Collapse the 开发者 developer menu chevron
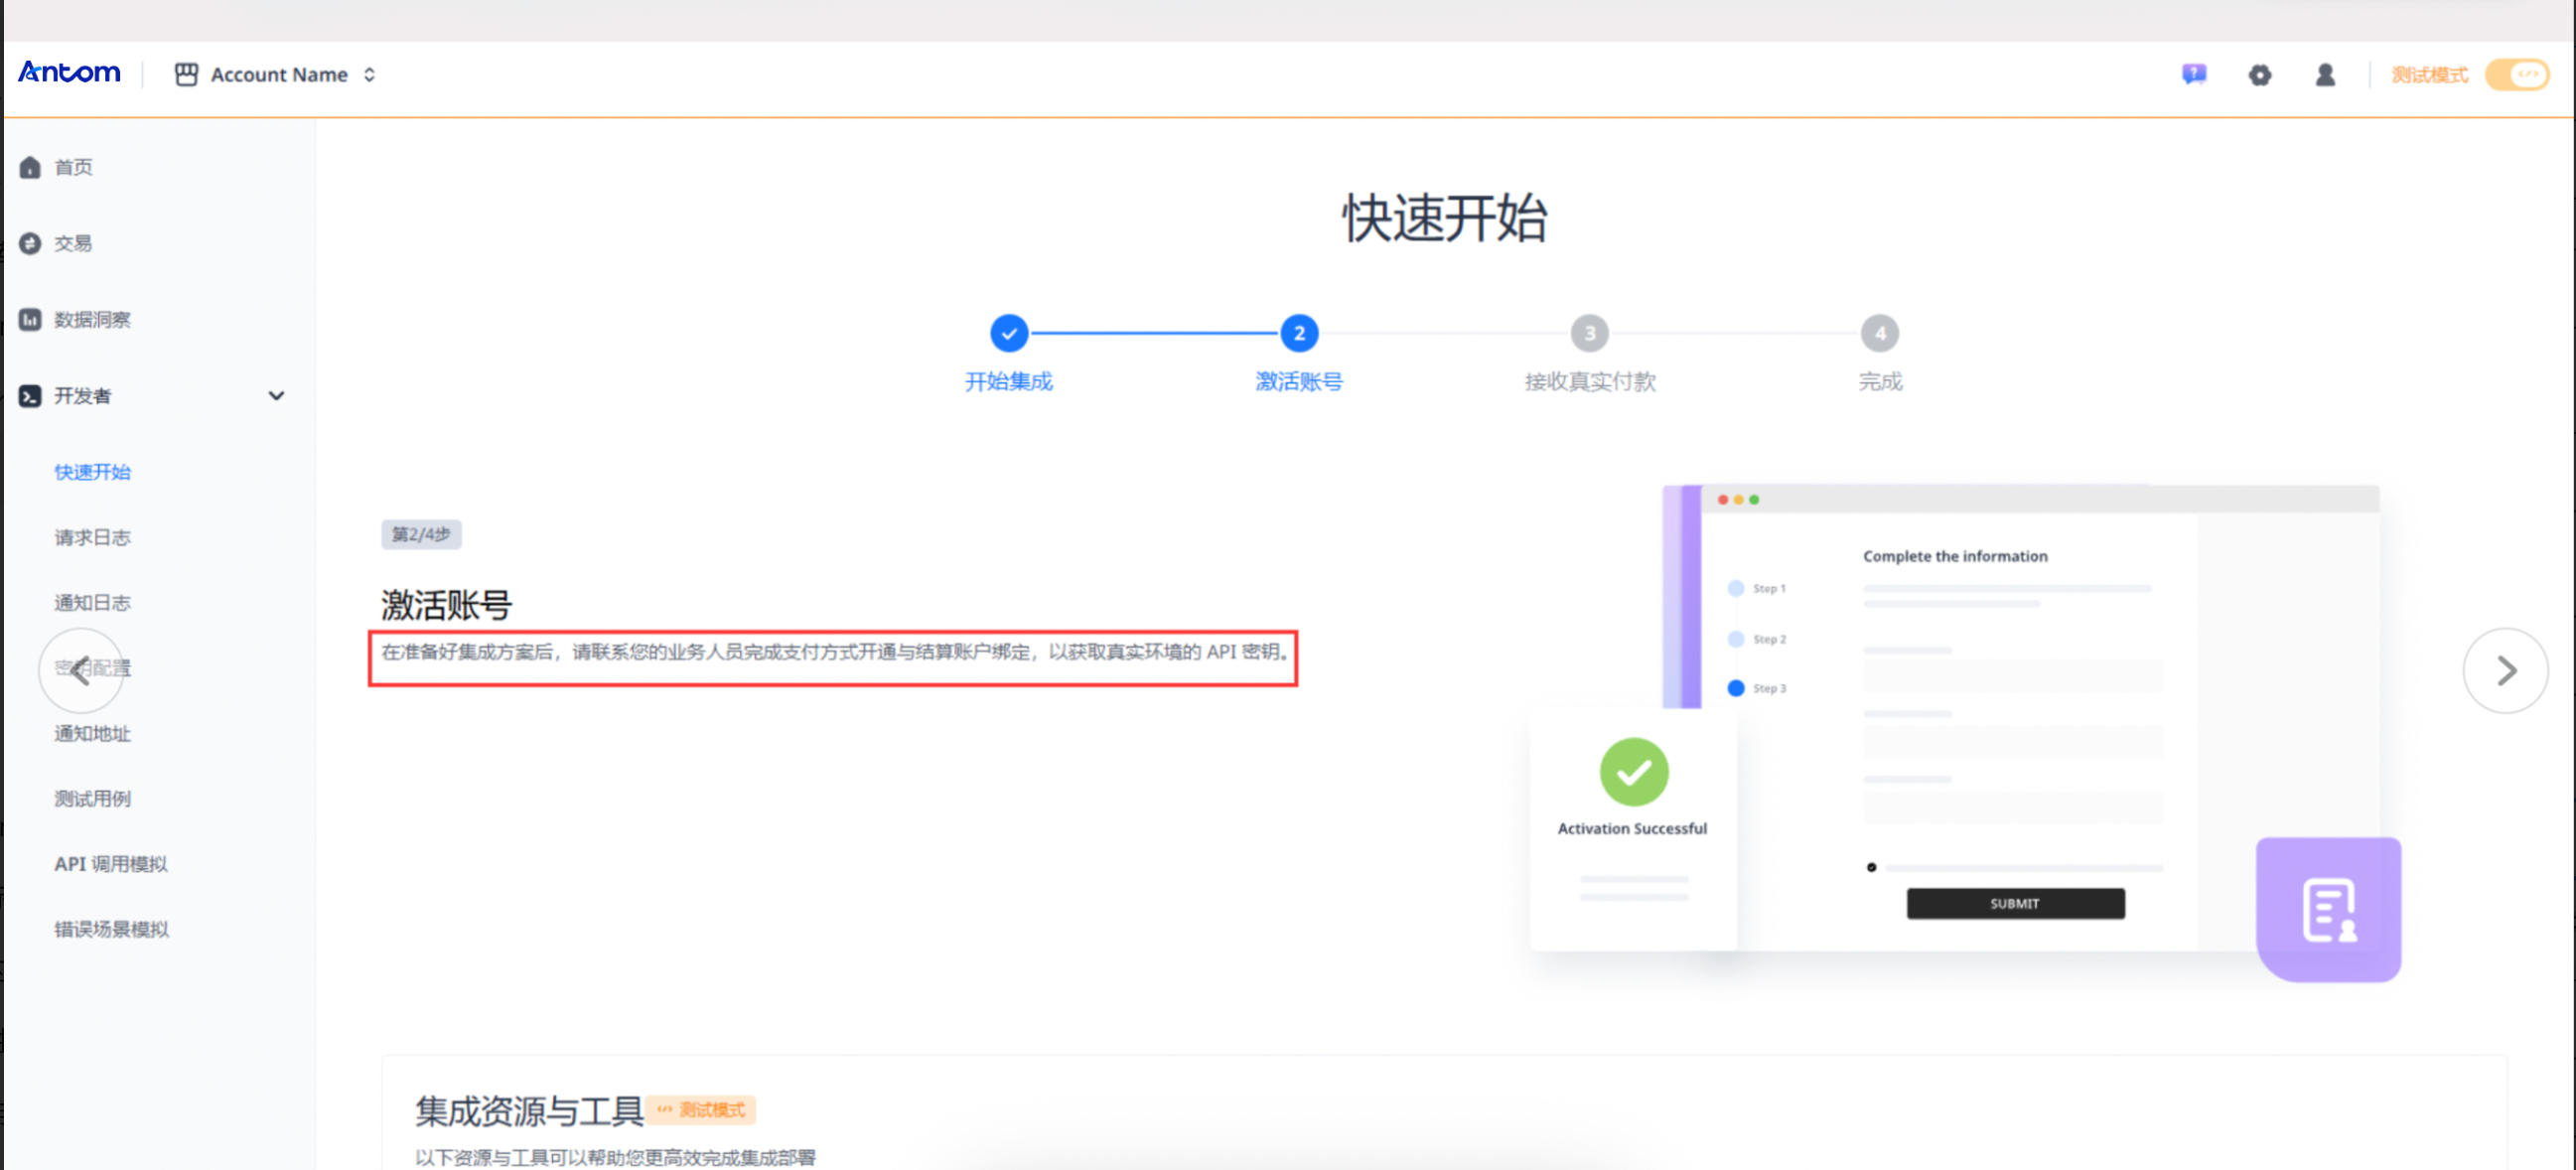The height and width of the screenshot is (1170, 2576). coord(276,396)
